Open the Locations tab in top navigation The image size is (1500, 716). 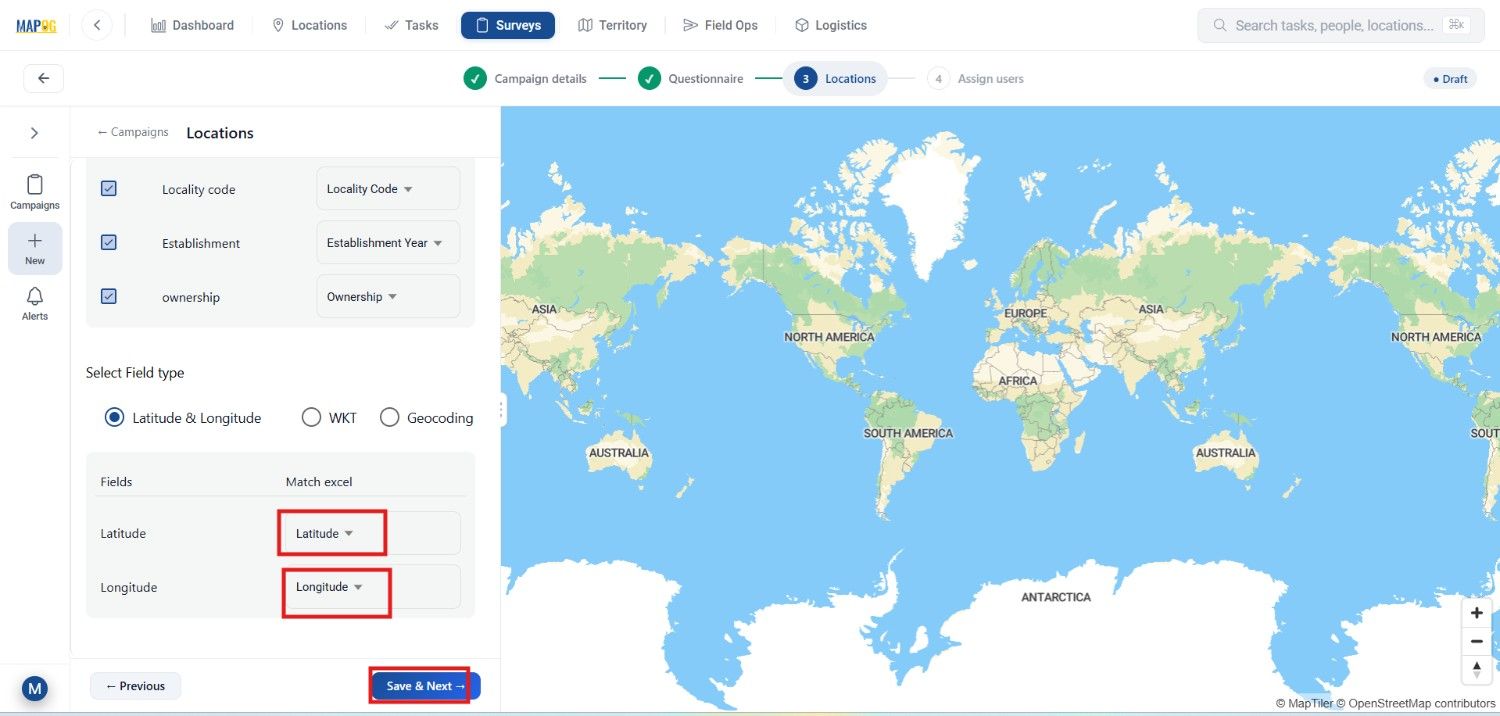(x=310, y=25)
